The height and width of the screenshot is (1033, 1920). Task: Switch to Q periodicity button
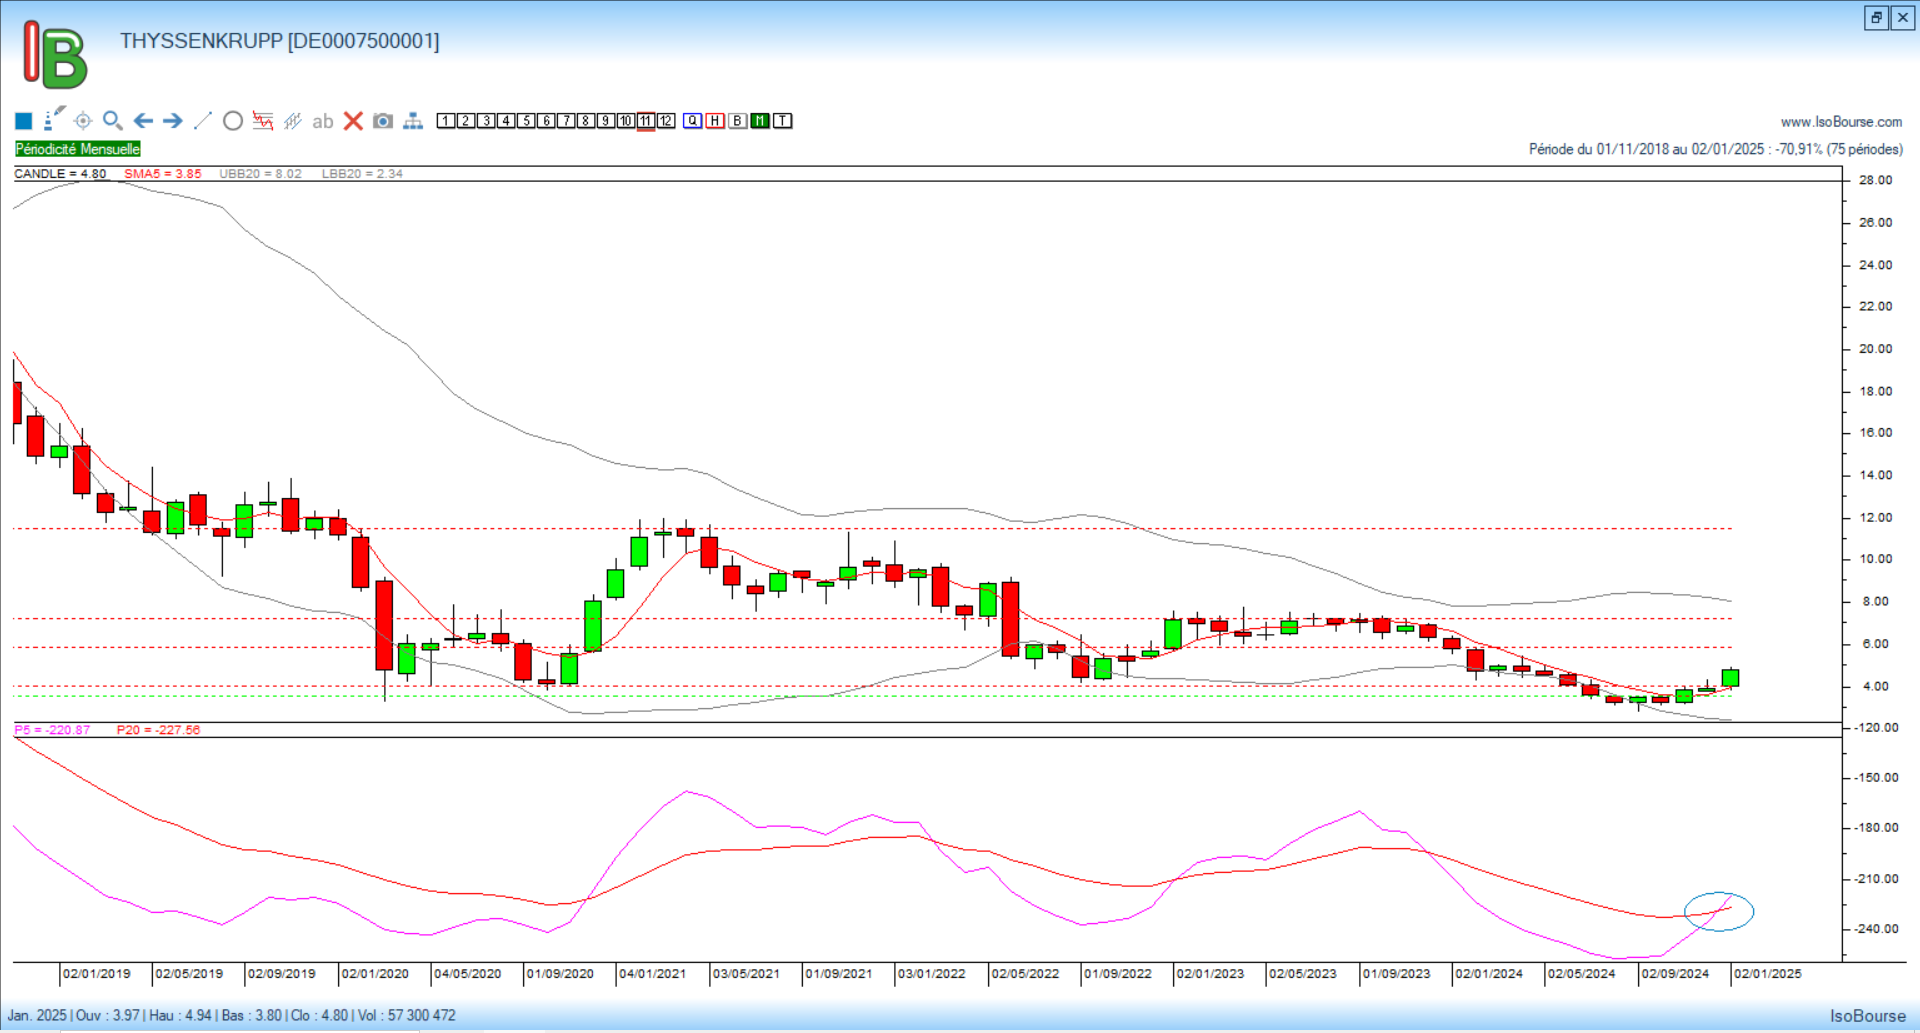(693, 121)
